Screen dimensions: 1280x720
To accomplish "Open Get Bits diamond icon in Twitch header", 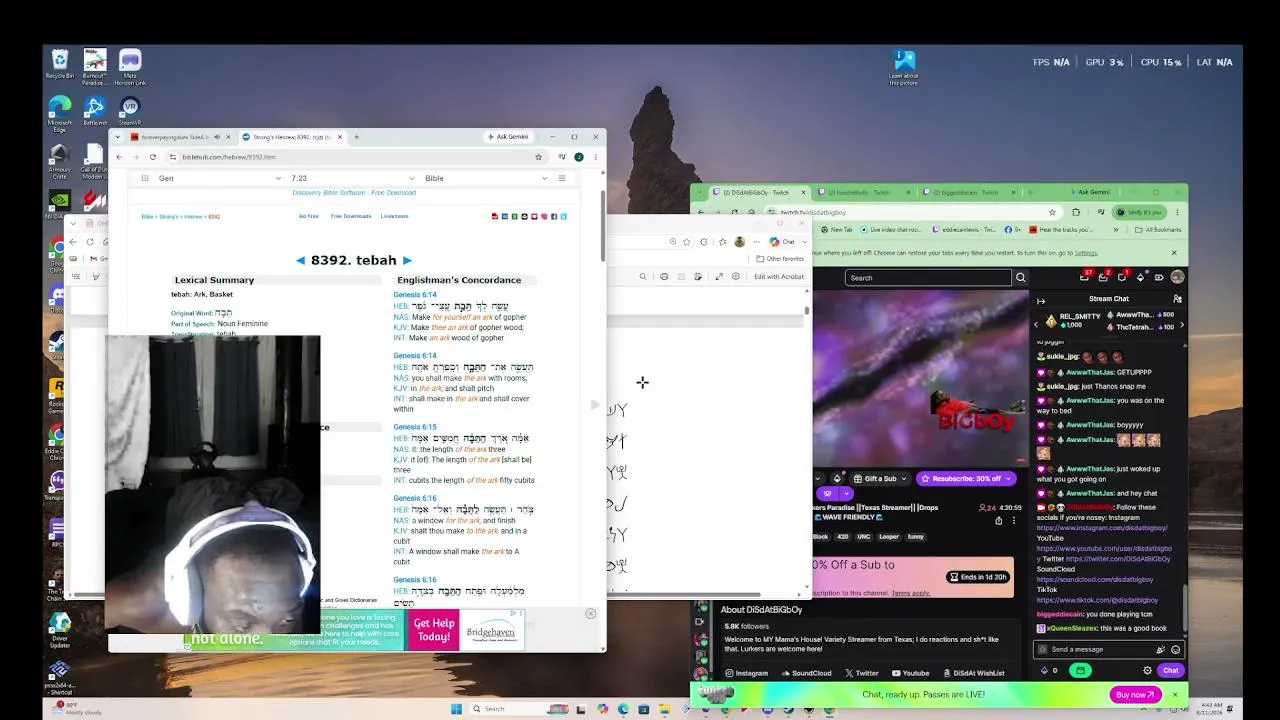I will pos(1140,277).
